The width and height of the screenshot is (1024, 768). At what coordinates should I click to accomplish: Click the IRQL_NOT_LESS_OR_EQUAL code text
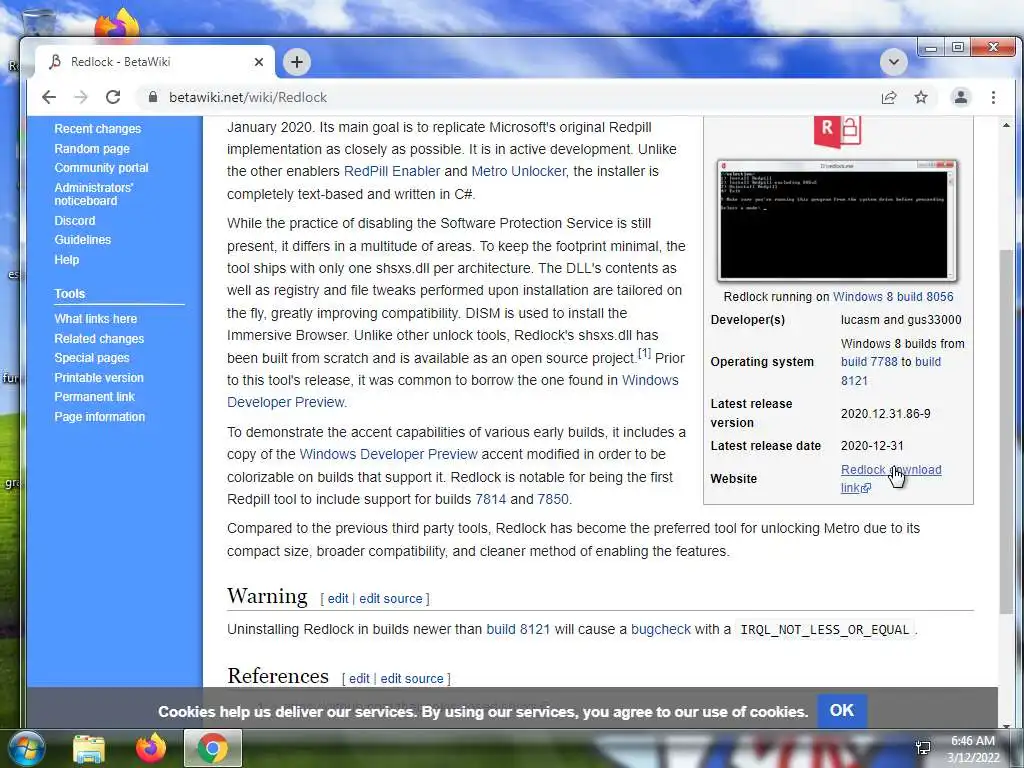point(824,630)
